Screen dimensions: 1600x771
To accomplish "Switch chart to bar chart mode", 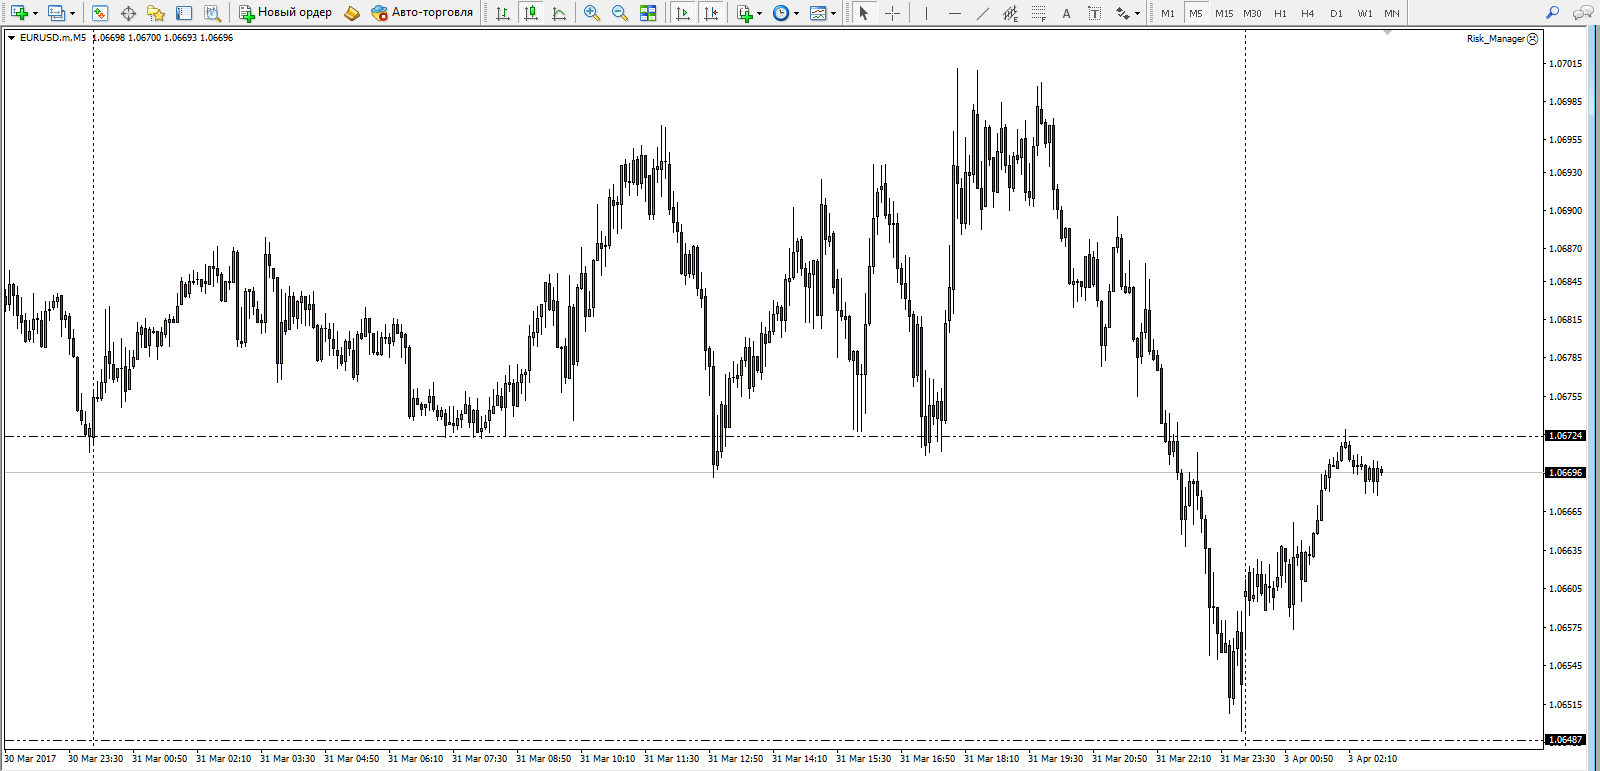I will click(x=503, y=13).
